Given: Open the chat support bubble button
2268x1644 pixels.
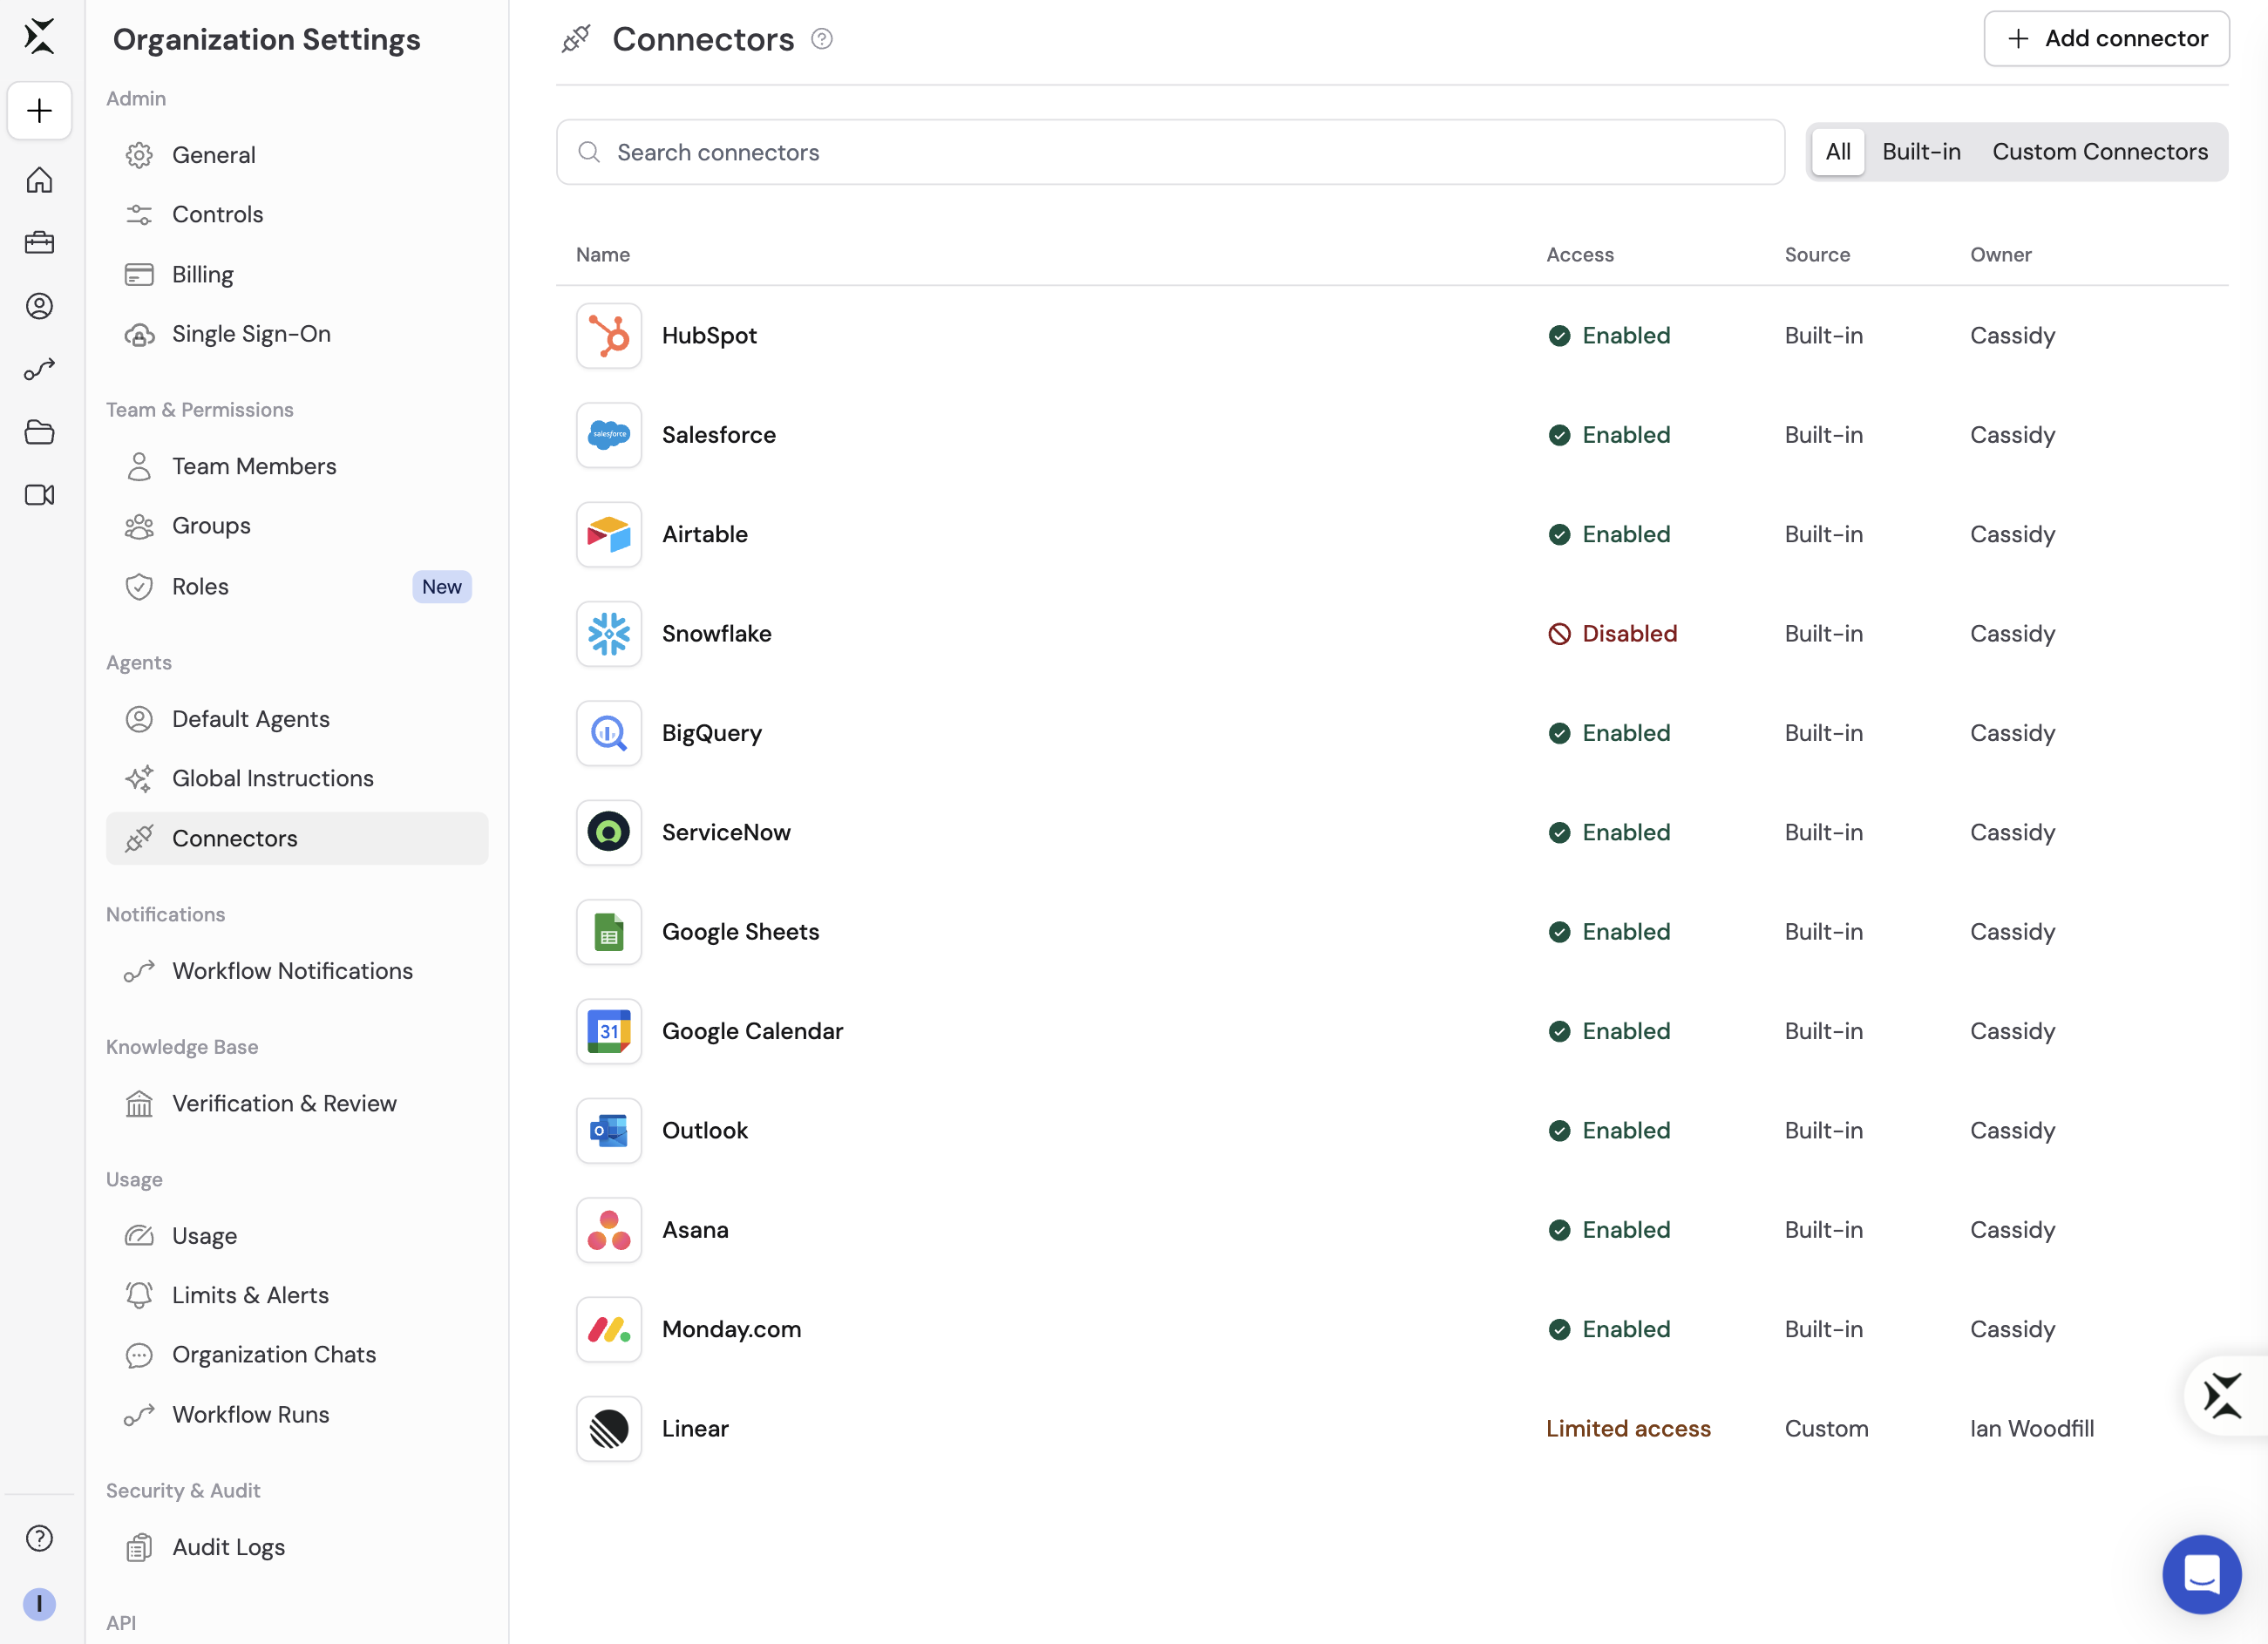Looking at the screenshot, I should pyautogui.click(x=2202, y=1574).
